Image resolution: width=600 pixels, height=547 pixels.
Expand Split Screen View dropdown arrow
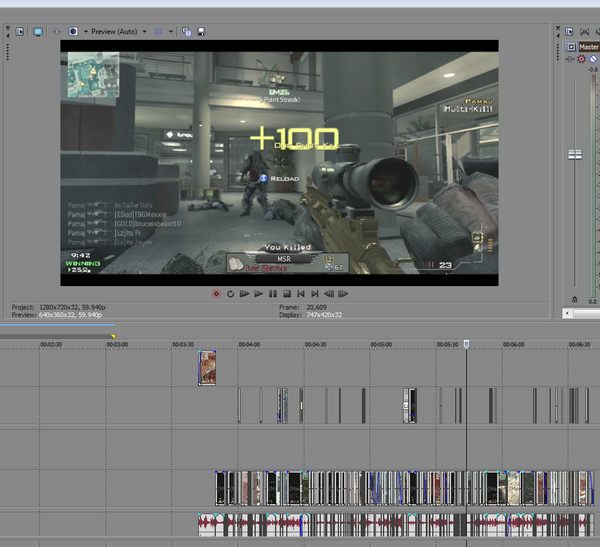coord(85,31)
